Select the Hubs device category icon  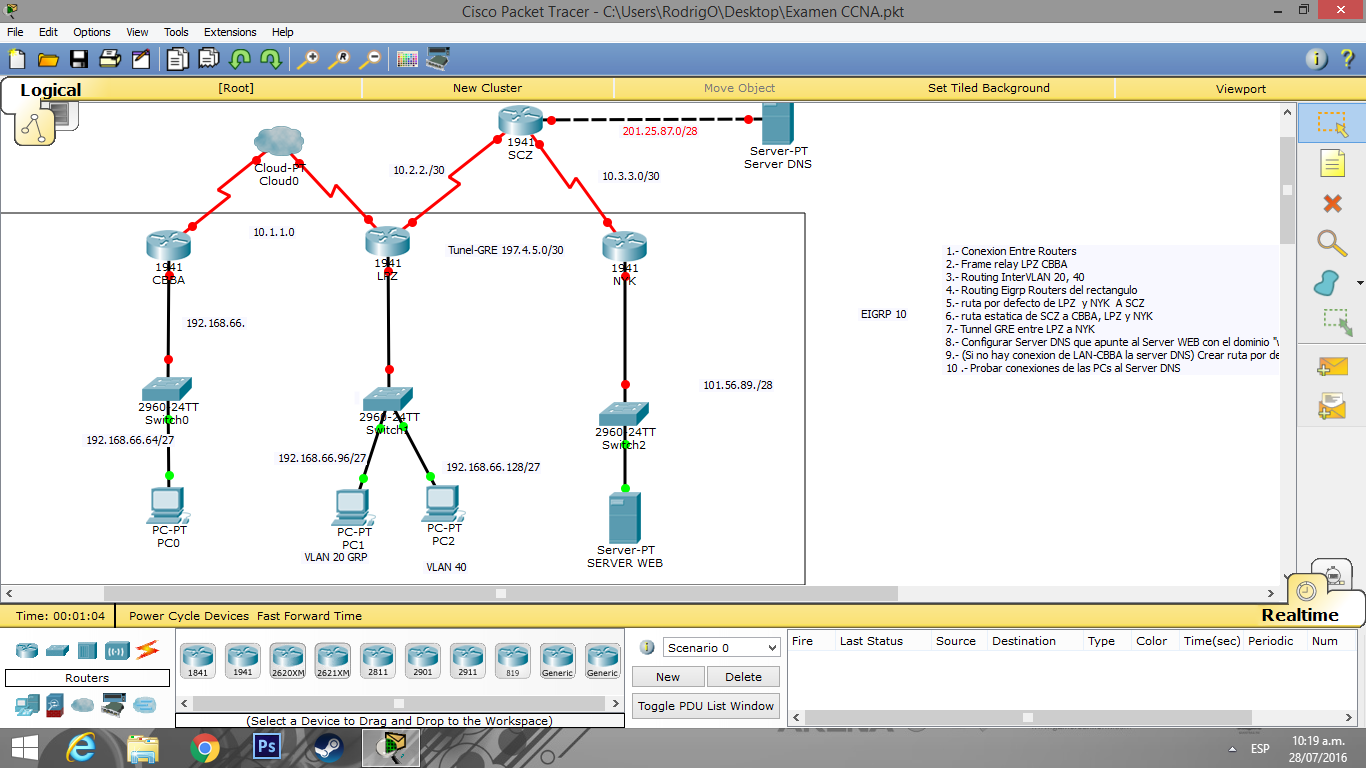click(87, 650)
